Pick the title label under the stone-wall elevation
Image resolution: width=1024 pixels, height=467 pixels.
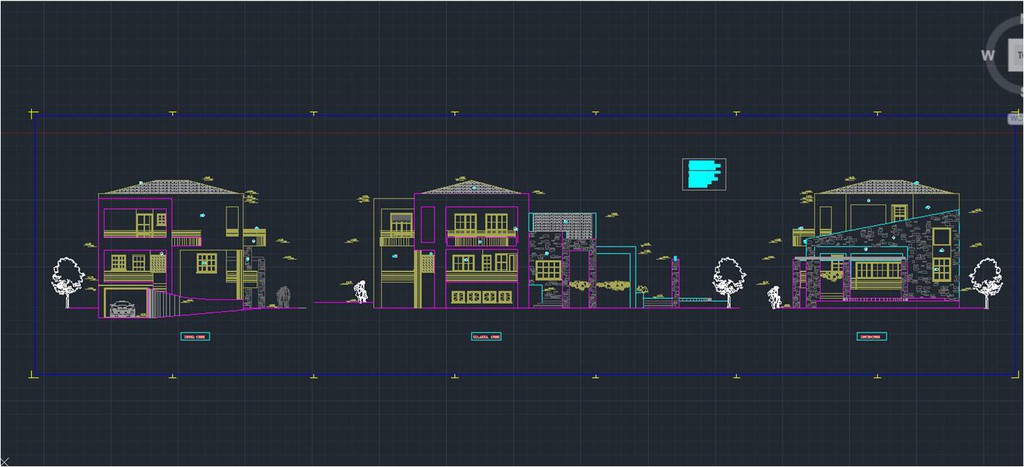(x=872, y=336)
